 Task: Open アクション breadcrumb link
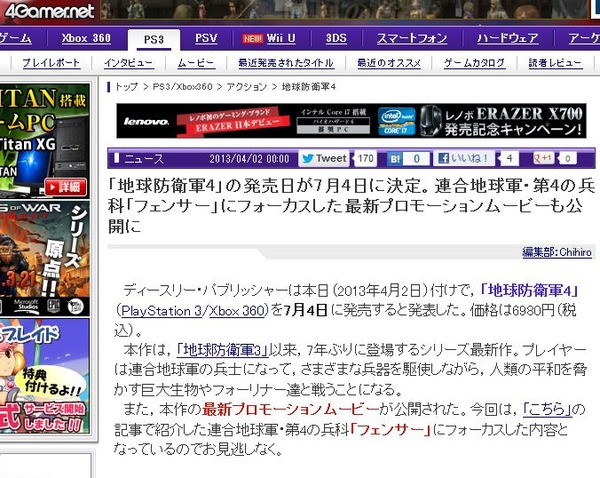click(246, 87)
